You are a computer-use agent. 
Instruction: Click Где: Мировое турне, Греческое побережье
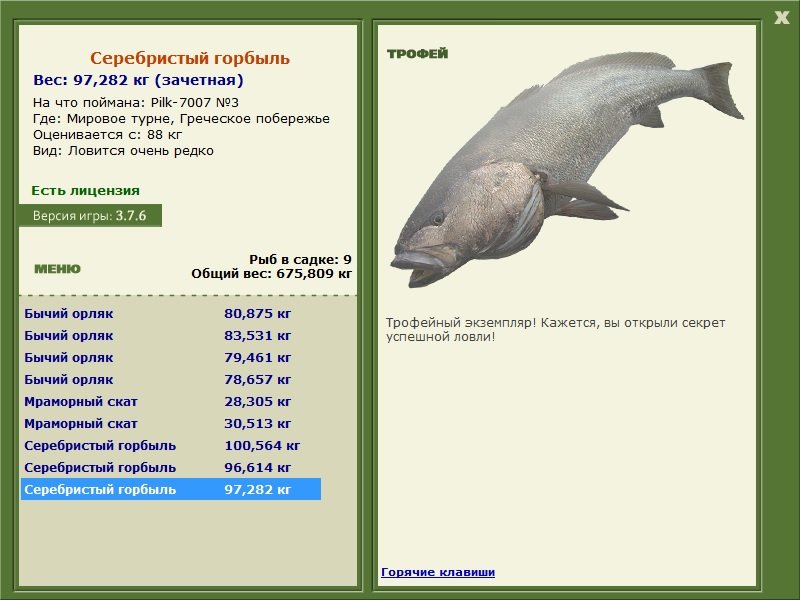pyautogui.click(x=181, y=119)
